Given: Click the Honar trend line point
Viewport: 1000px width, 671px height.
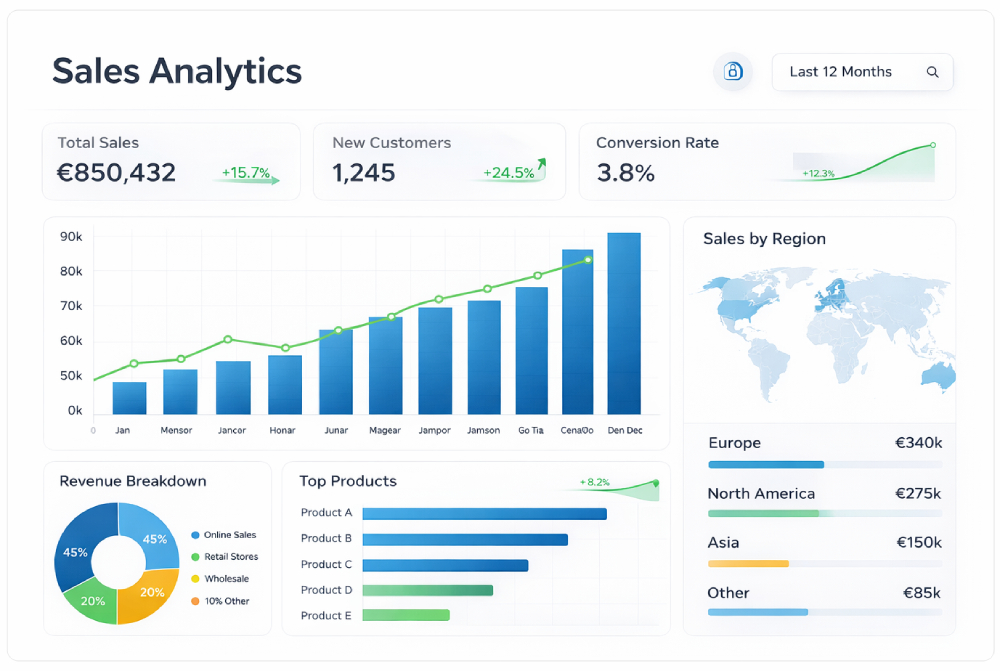Looking at the screenshot, I should [x=285, y=348].
